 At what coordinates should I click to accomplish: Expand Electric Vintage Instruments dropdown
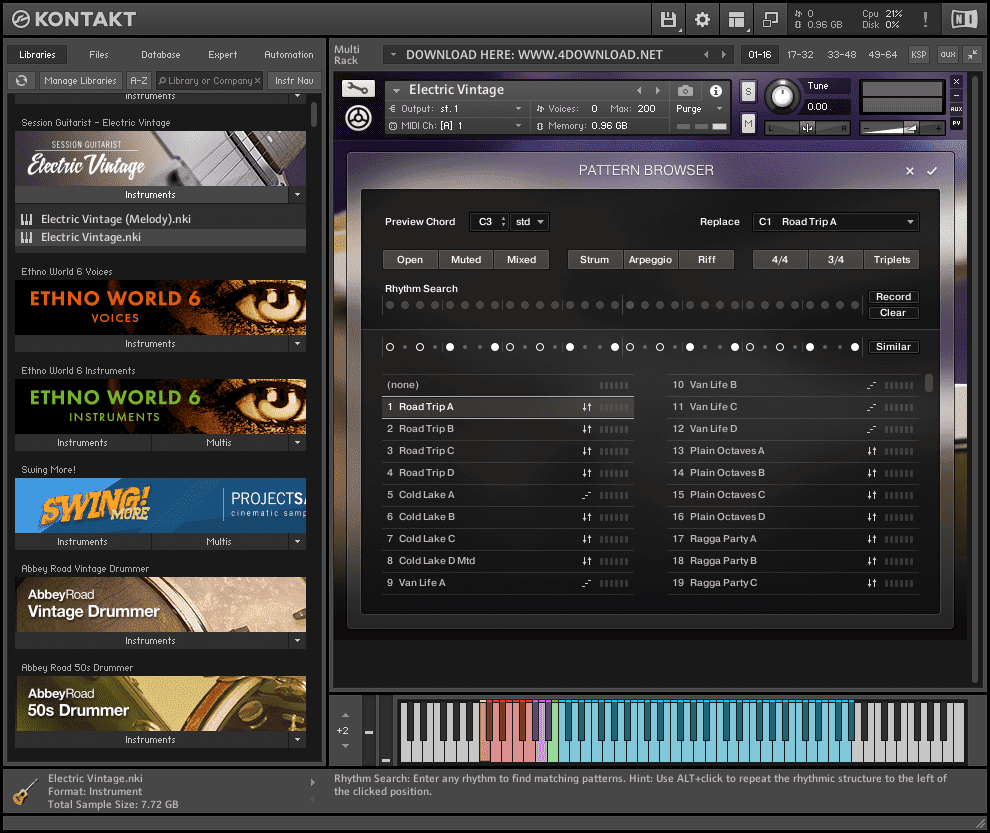[x=297, y=195]
